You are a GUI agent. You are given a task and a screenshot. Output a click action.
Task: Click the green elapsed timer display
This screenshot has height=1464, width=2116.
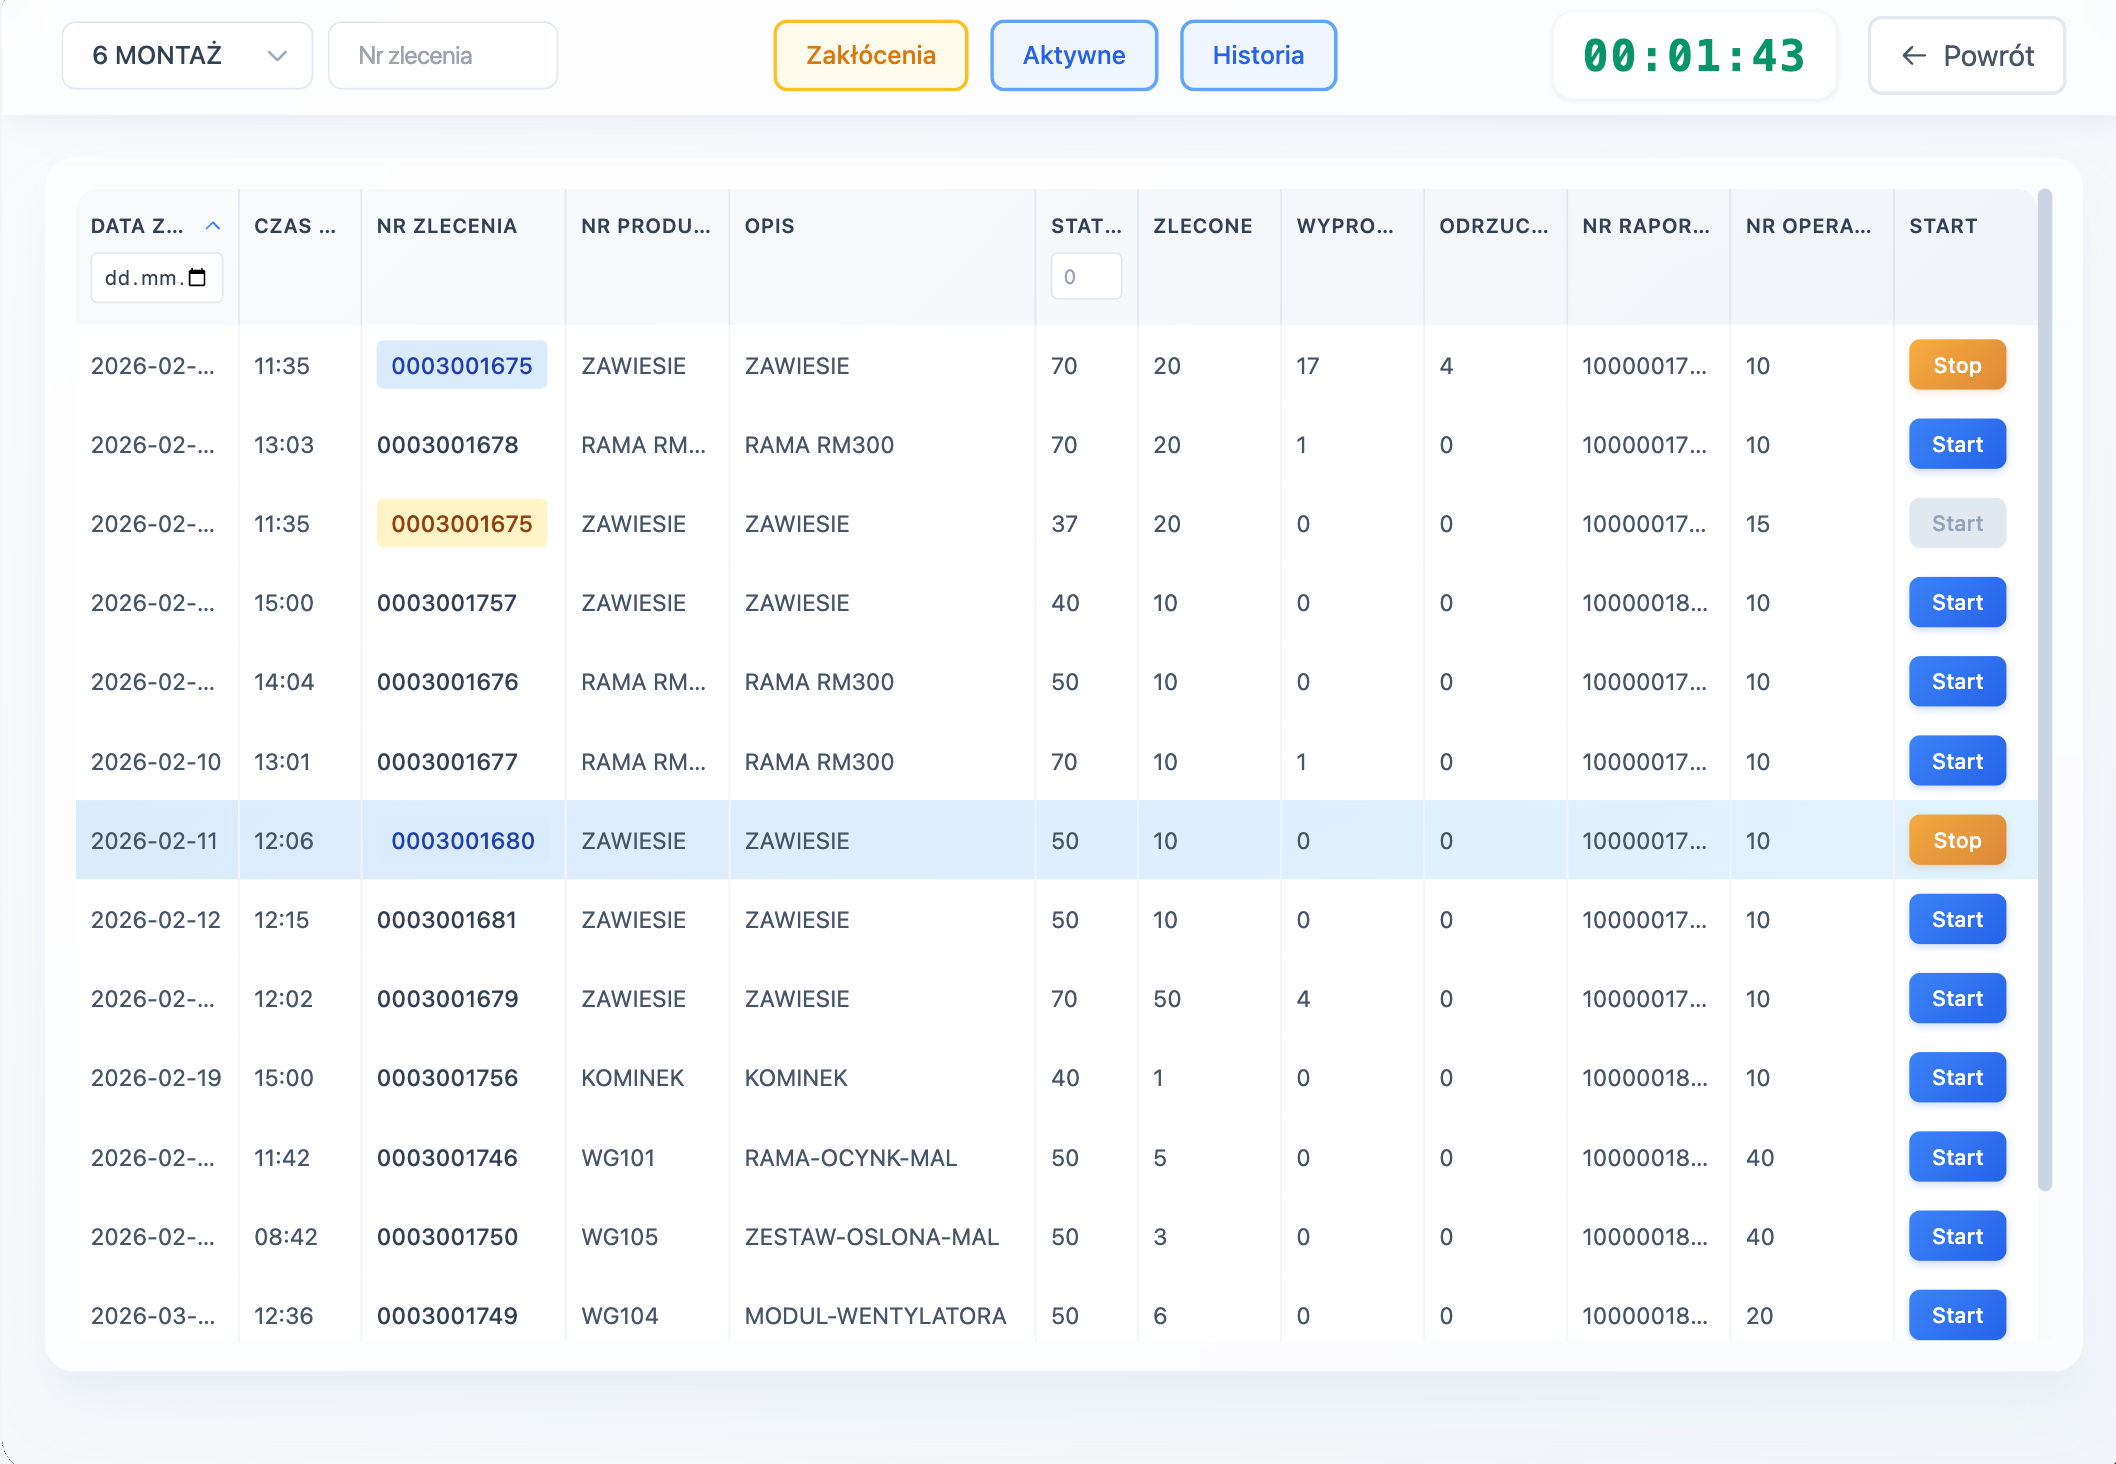(1693, 56)
